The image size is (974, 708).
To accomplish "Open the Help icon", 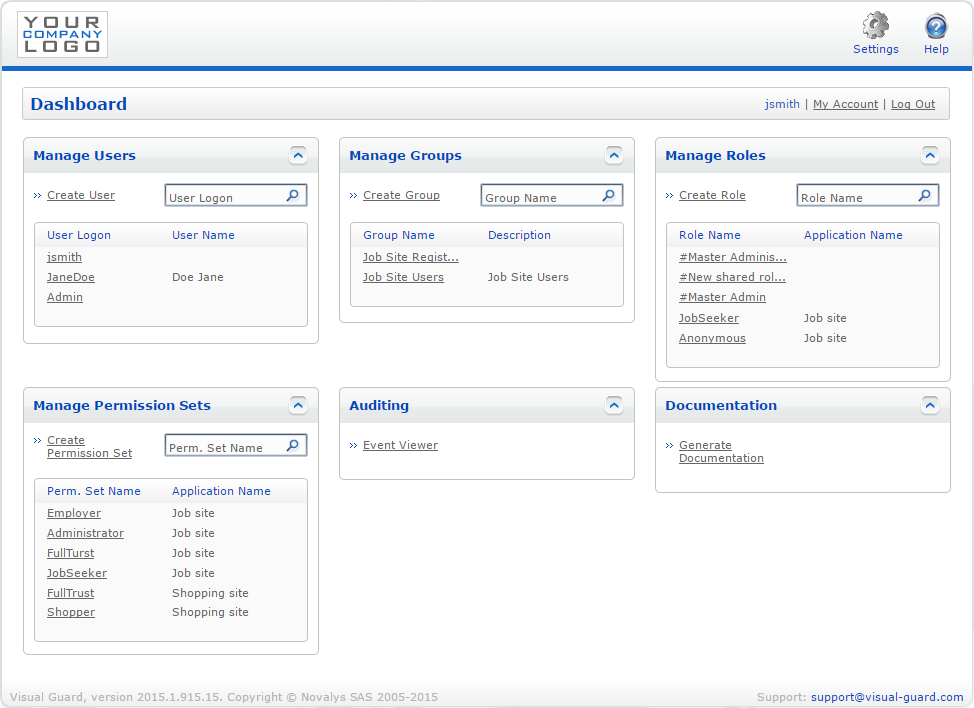I will (936, 25).
